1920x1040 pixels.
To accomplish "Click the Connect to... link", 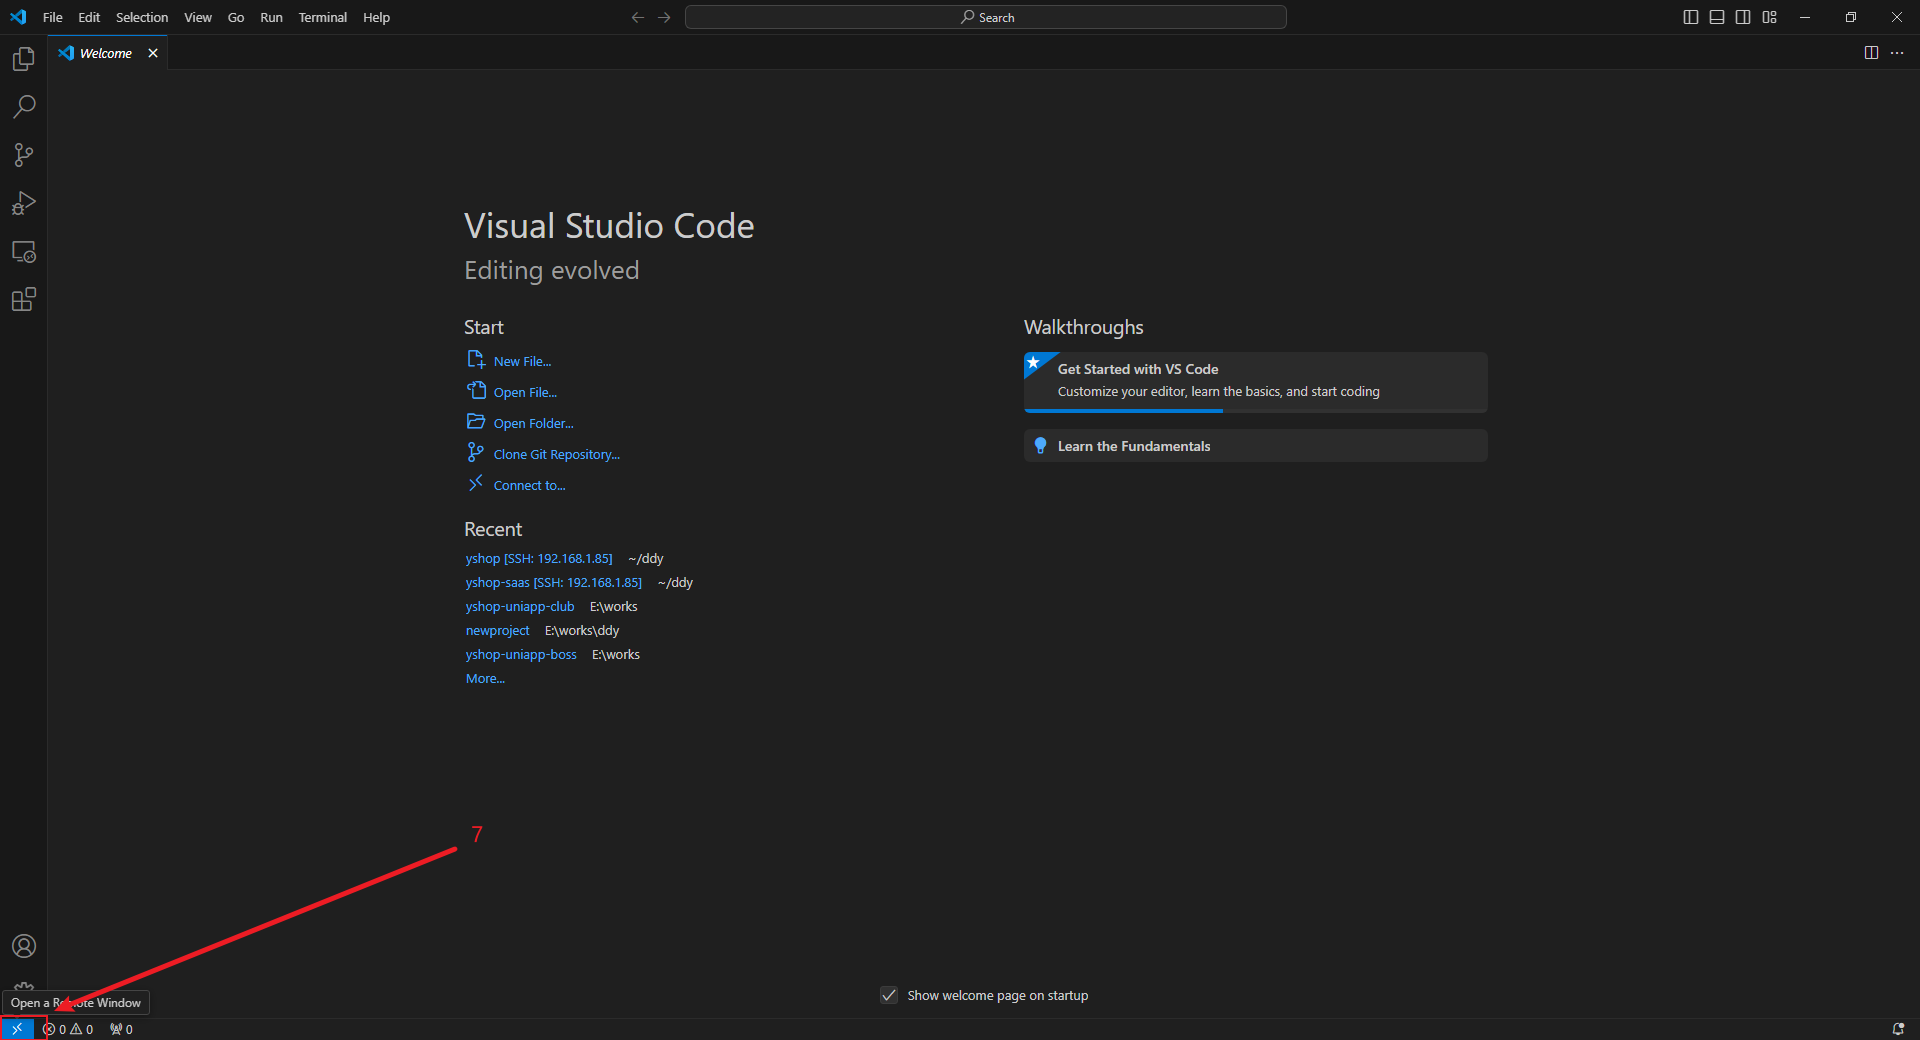I will tap(529, 486).
